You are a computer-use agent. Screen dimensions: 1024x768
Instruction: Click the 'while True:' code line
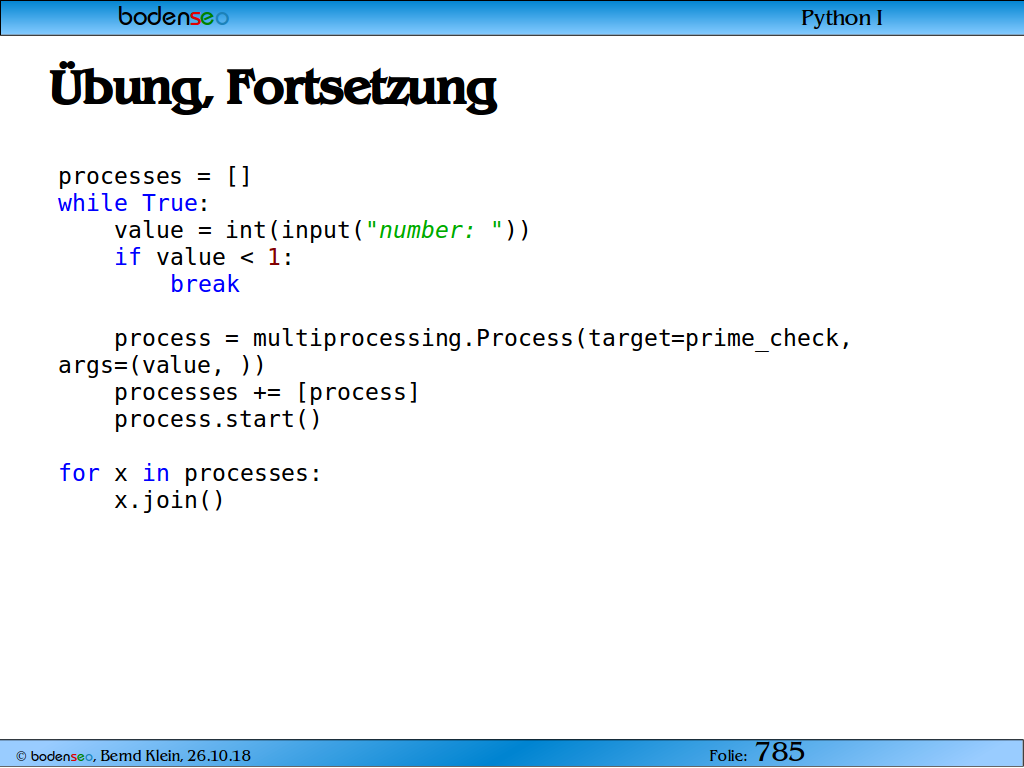pos(133,203)
